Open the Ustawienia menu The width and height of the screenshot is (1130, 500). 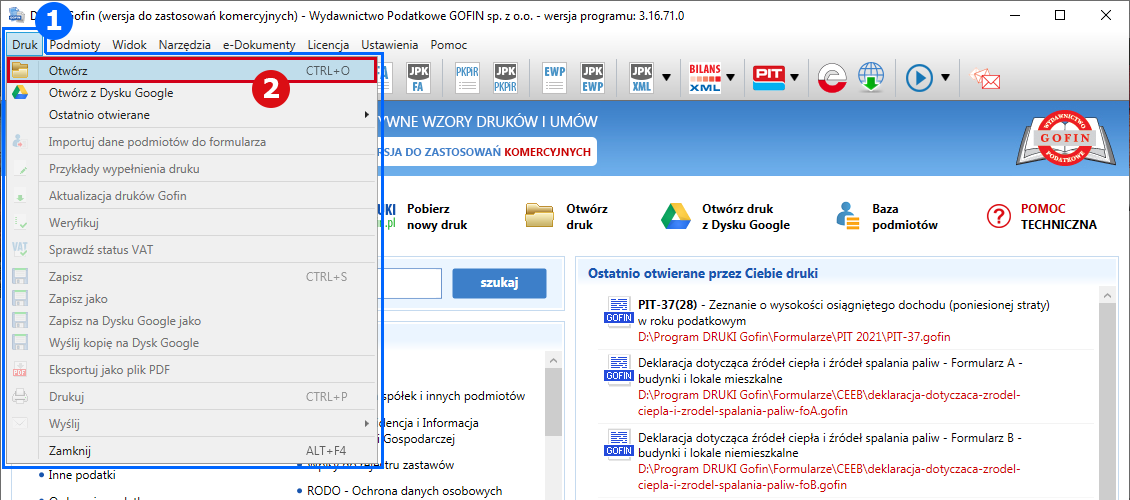coord(390,45)
